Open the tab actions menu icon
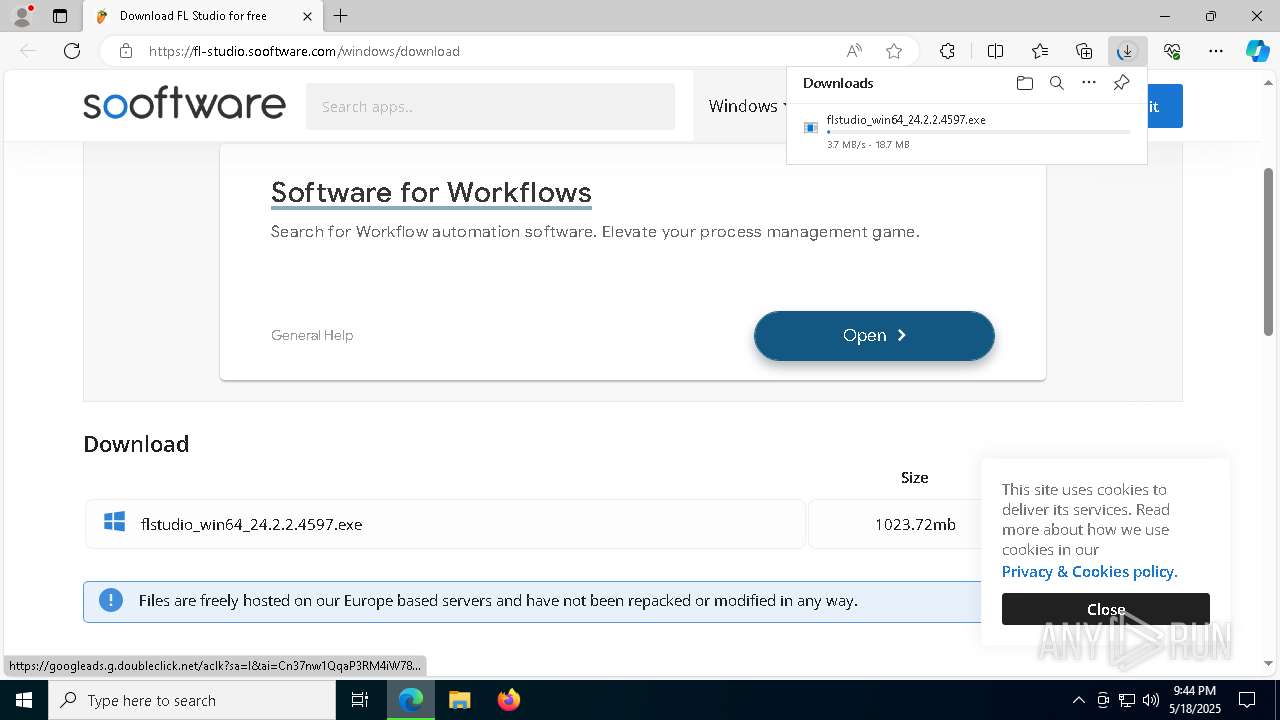This screenshot has height=720, width=1280. pos(60,16)
